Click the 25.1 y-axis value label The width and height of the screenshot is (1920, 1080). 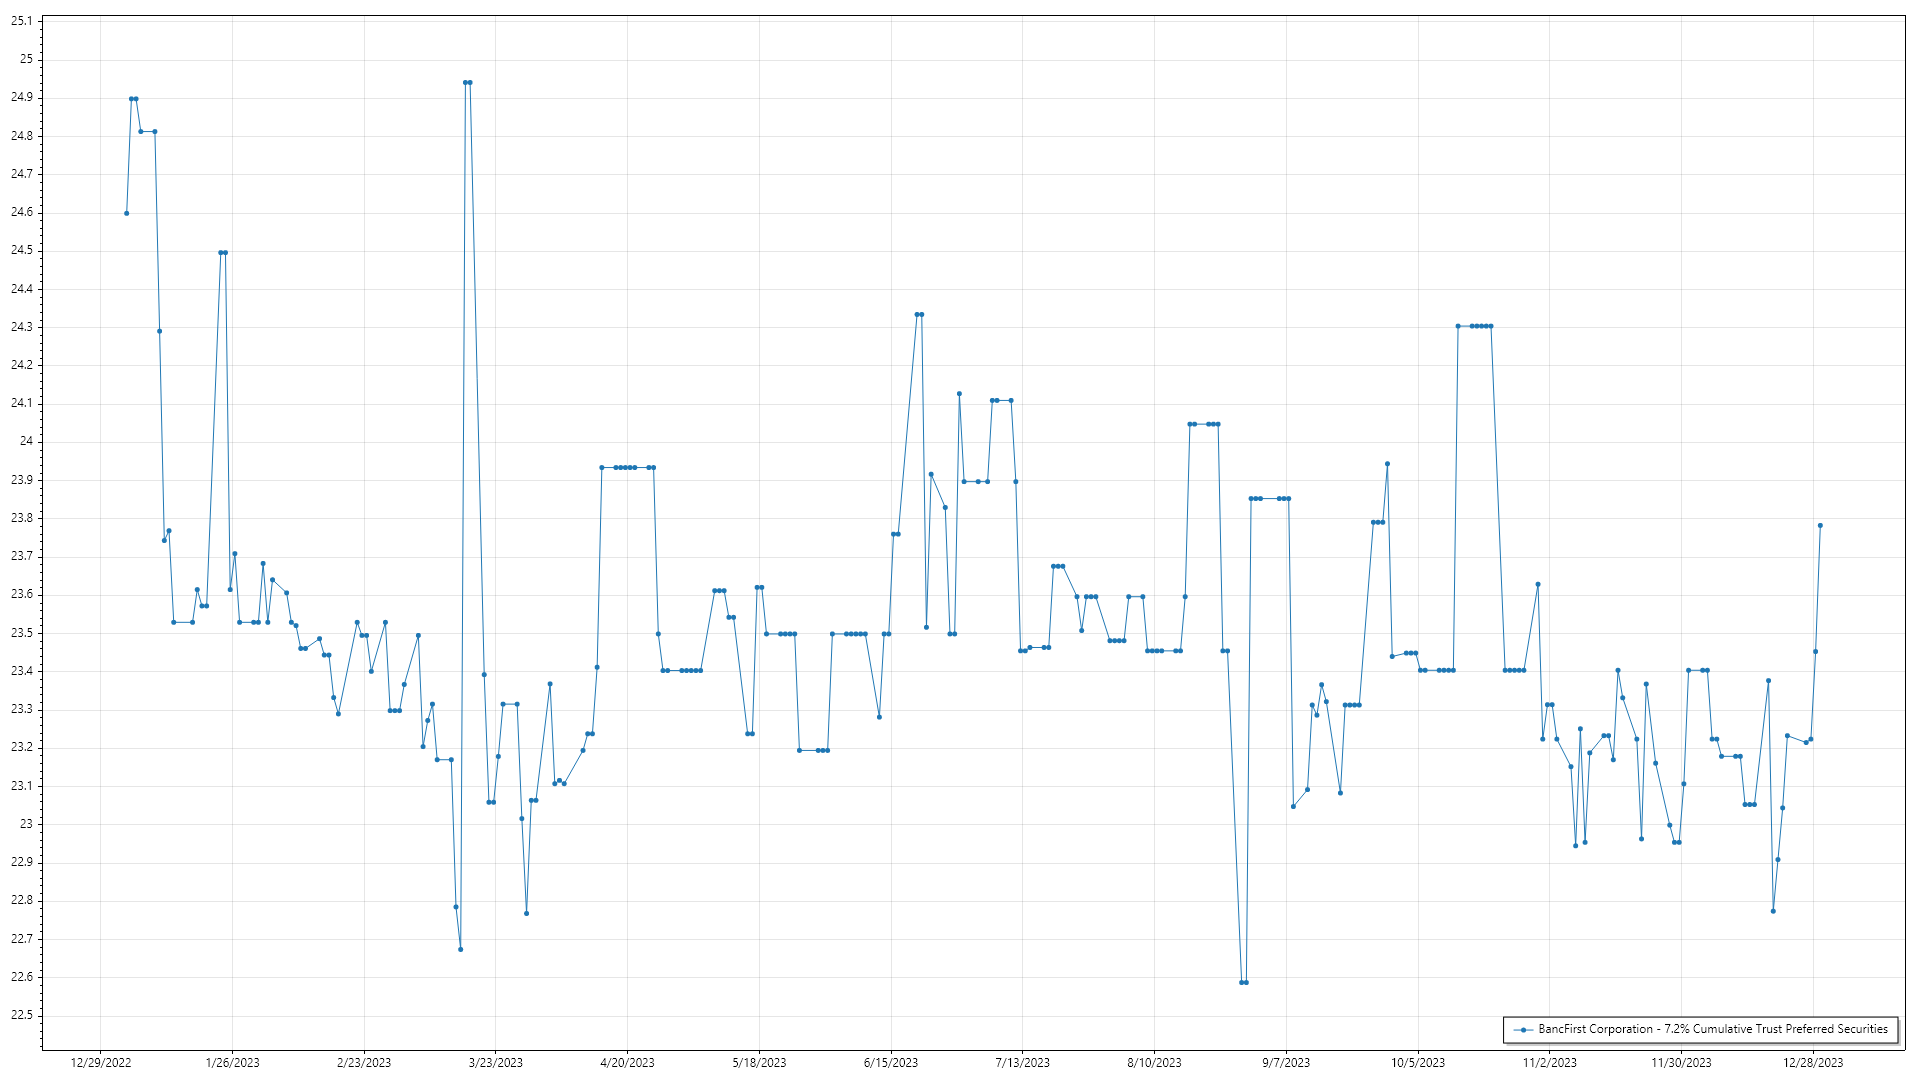(22, 21)
